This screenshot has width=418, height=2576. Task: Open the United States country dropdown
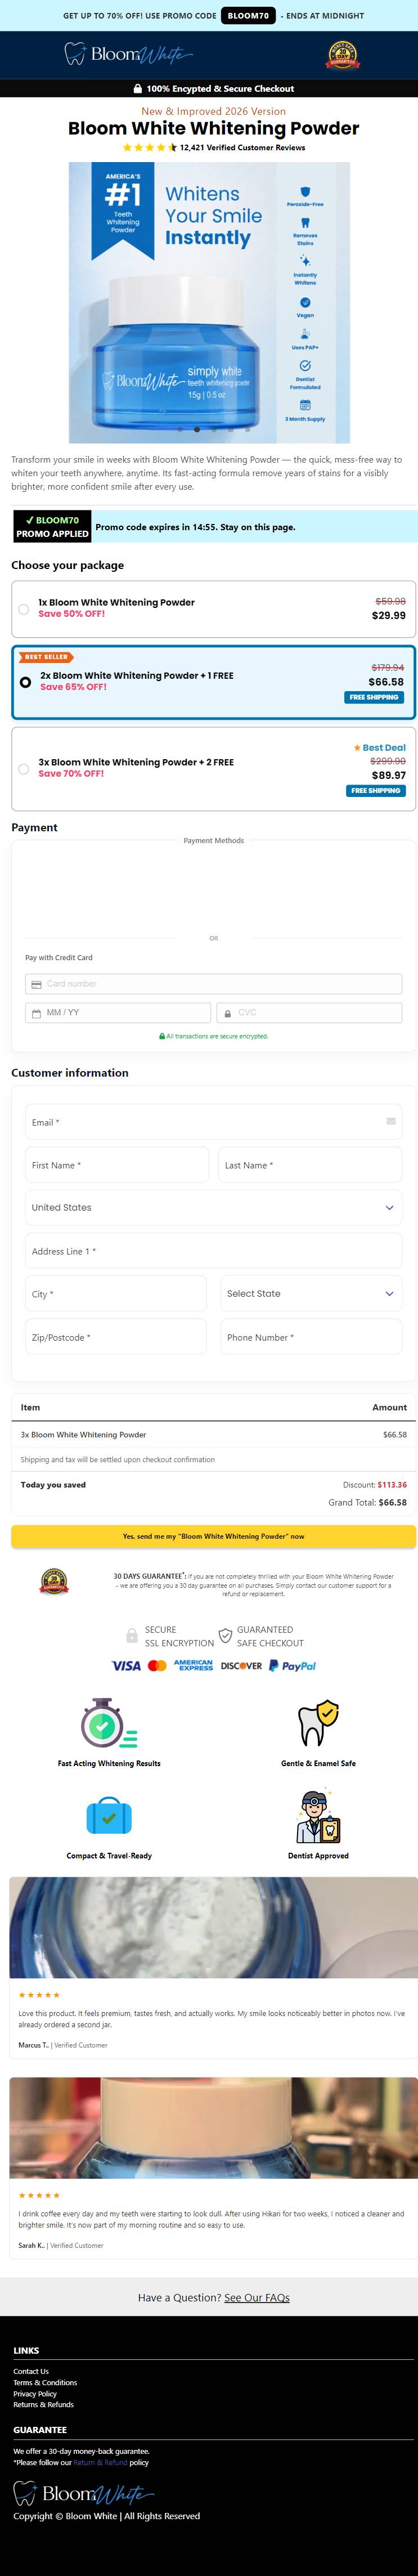pyautogui.click(x=213, y=1208)
